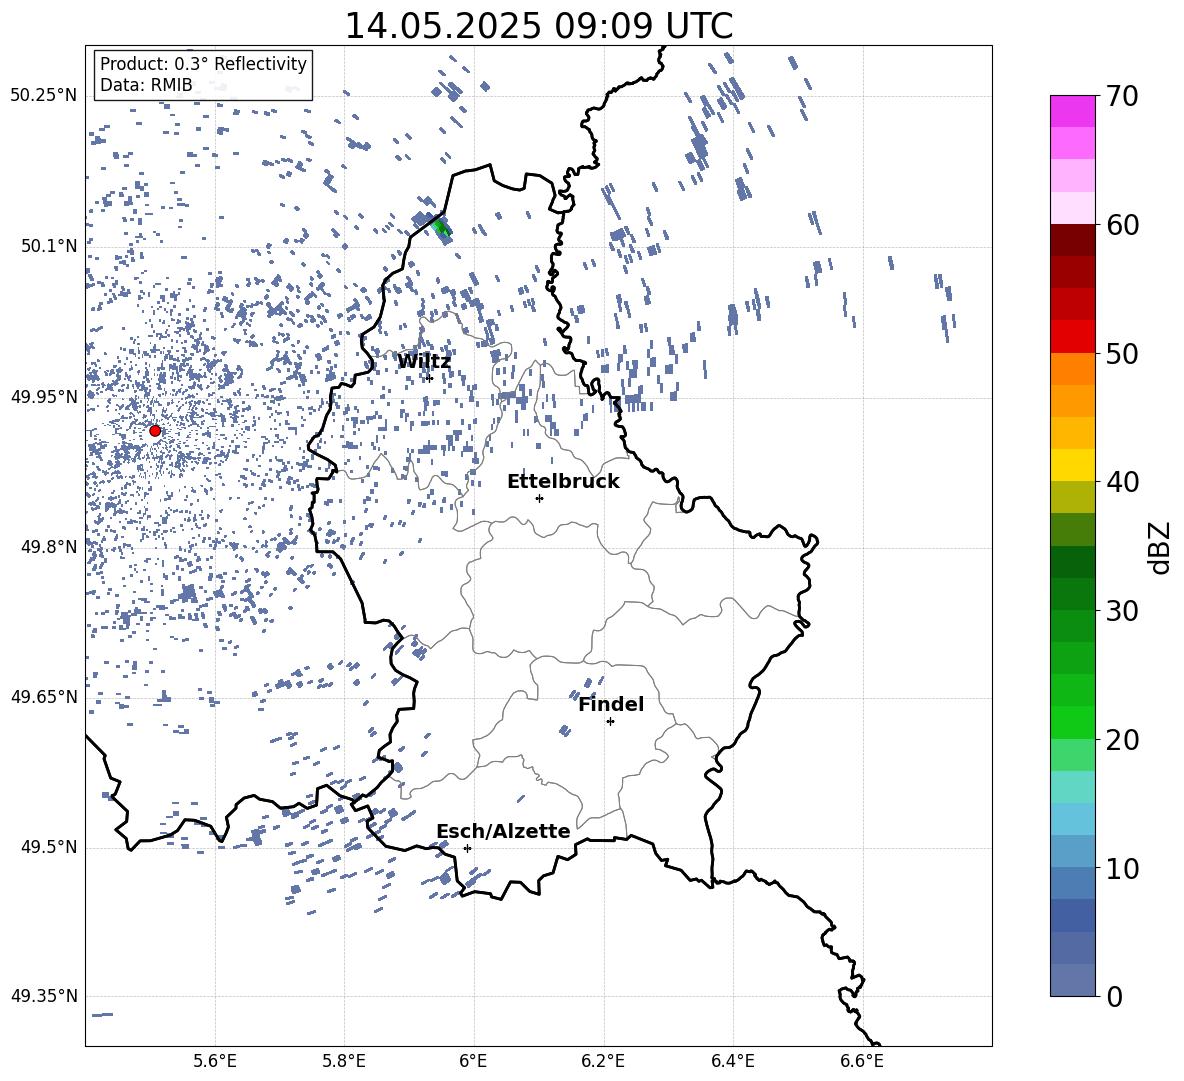This screenshot has height=1081, width=1184.
Task: Click the radar echo just west of Findel
Action: pyautogui.click(x=565, y=730)
